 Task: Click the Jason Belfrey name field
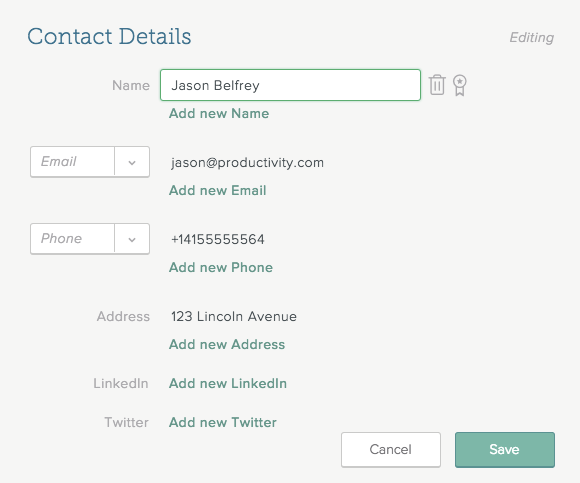pos(290,85)
